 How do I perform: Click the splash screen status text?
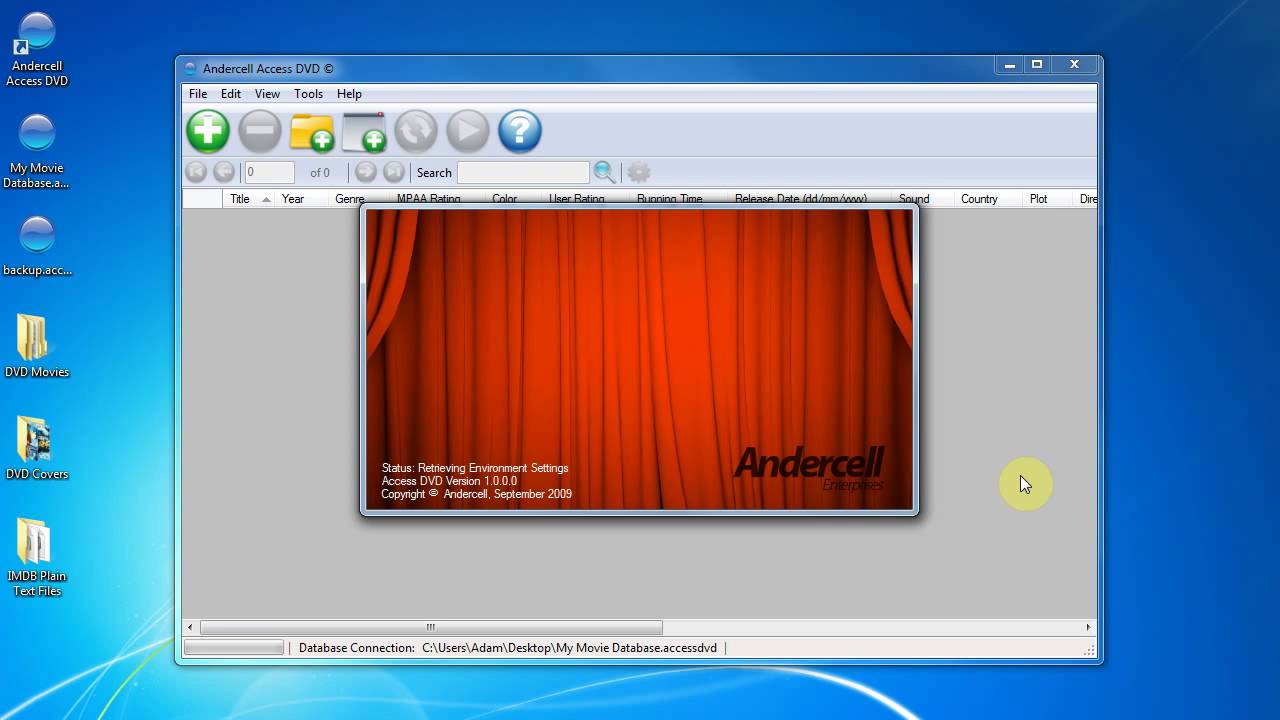(475, 468)
